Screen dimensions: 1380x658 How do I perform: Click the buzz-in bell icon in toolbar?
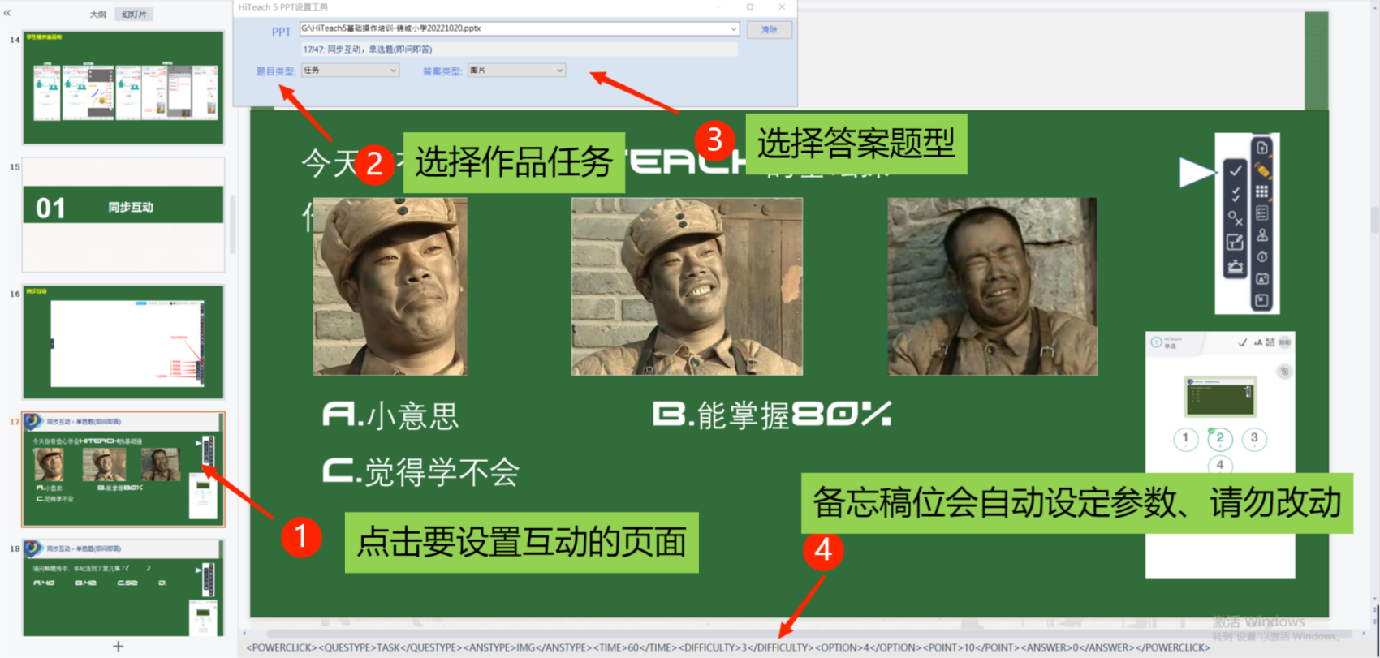click(x=1235, y=265)
